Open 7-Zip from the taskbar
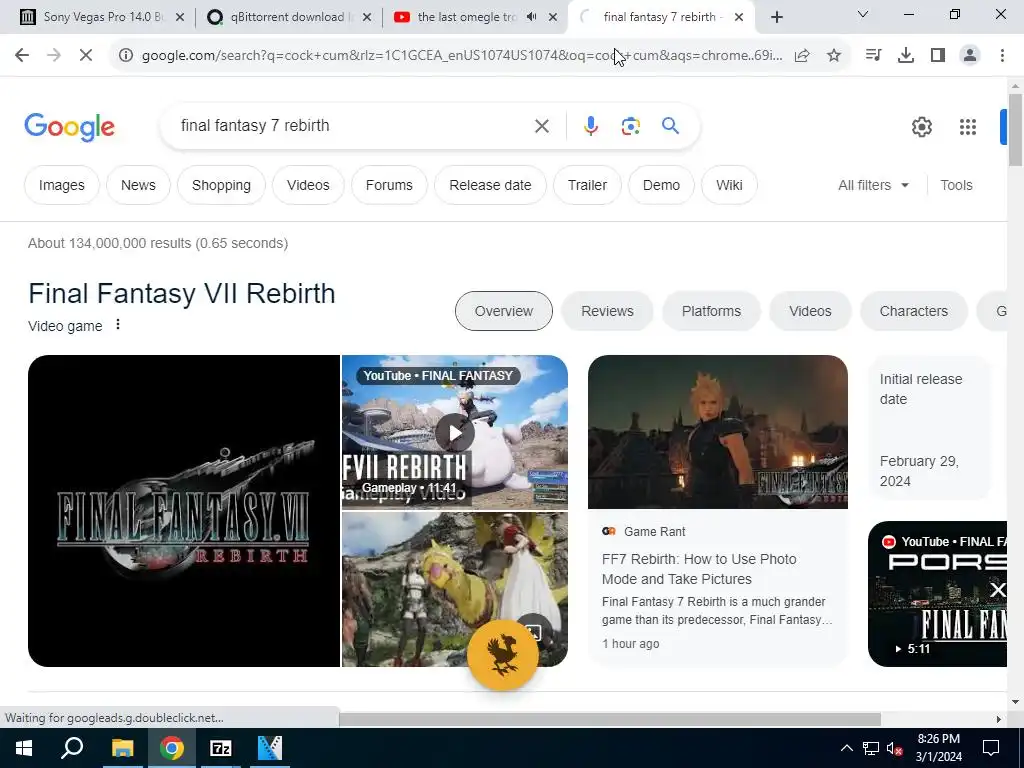 221,748
